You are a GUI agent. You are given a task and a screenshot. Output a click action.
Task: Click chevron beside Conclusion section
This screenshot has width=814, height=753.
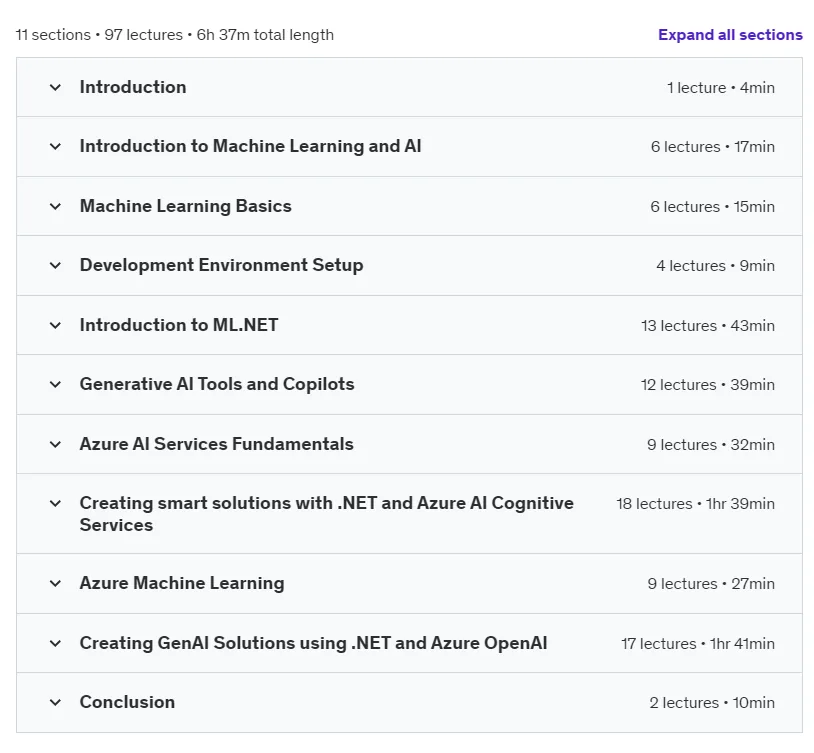point(55,703)
